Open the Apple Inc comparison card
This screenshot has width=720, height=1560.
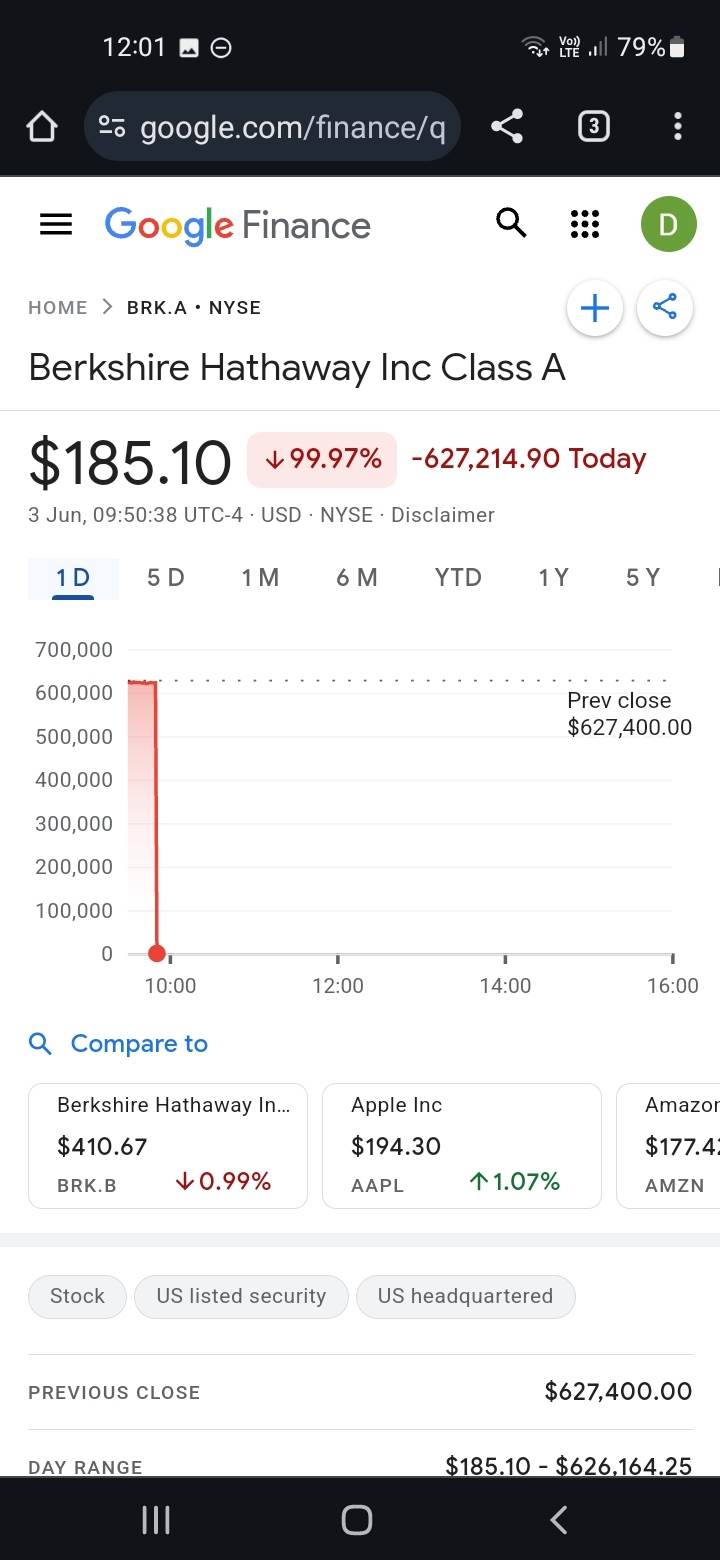click(x=461, y=1145)
